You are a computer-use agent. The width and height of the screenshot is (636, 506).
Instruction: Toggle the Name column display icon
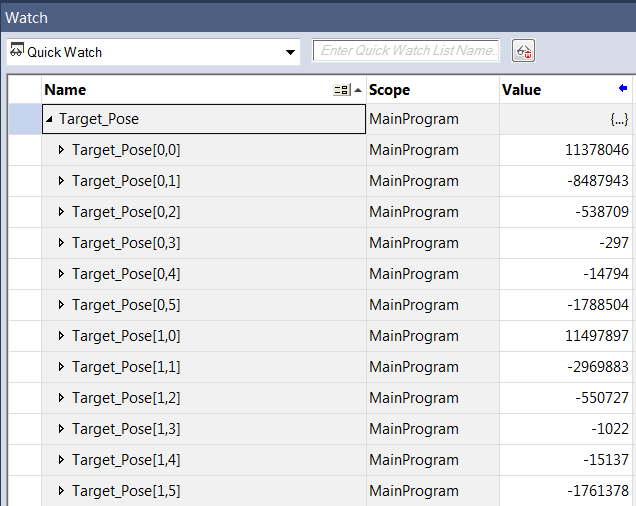[342, 90]
